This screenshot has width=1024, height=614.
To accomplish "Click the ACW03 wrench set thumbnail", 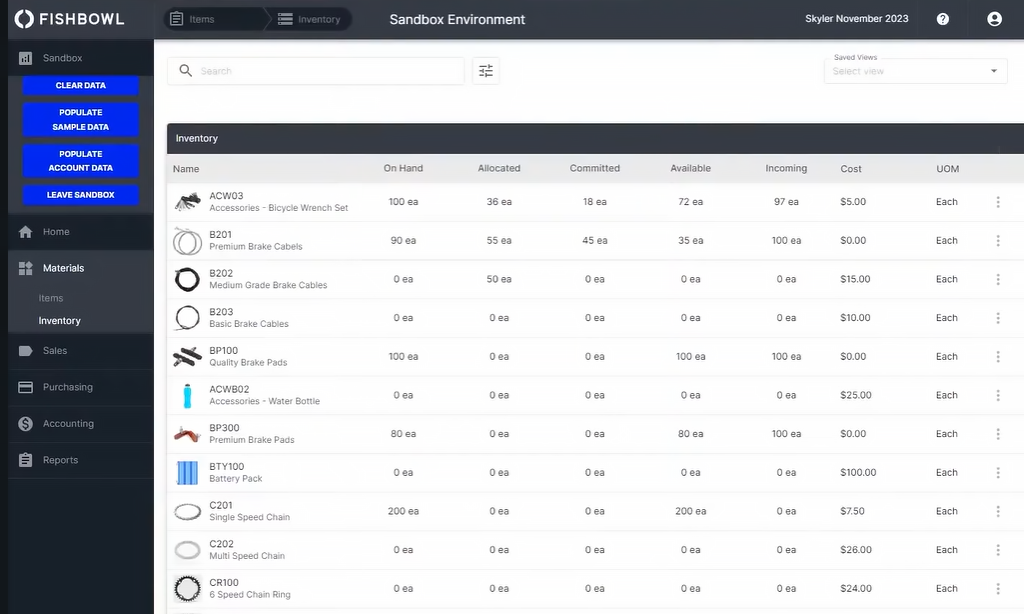I will coord(187,202).
